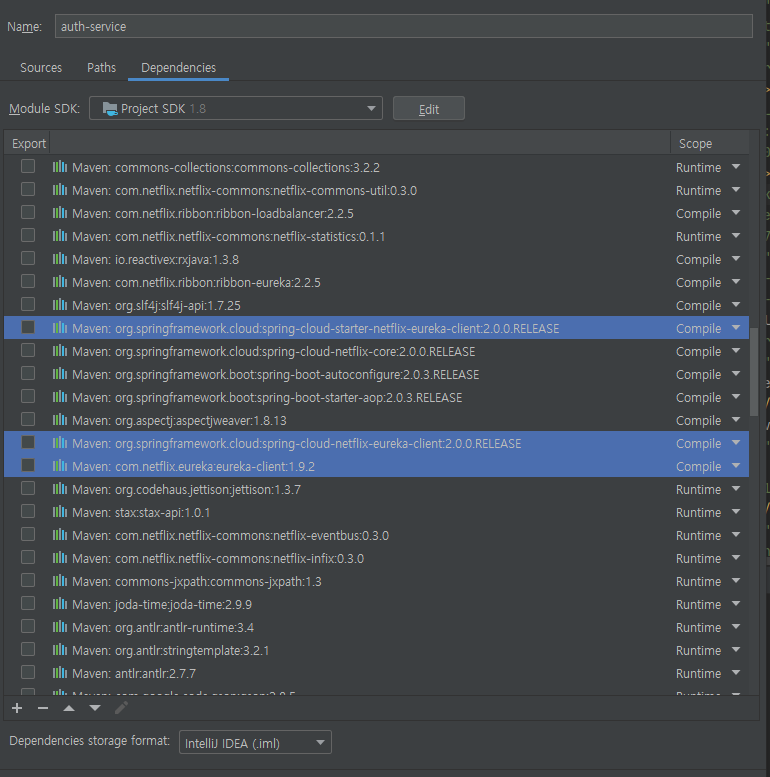The image size is (770, 777).
Task: Click library icon of ribbon-loadbalancer:2.2.5 row
Action: coord(60,213)
